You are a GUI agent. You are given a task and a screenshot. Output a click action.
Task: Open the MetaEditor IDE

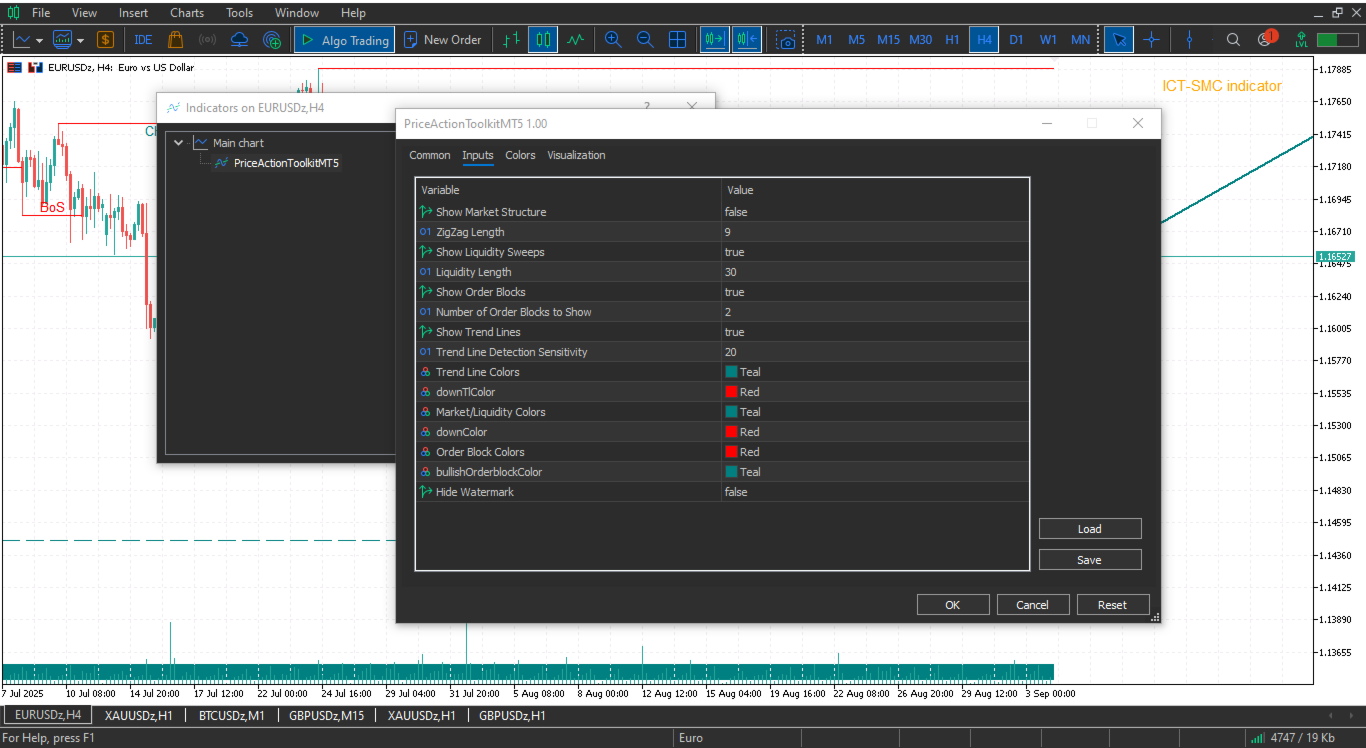[143, 40]
